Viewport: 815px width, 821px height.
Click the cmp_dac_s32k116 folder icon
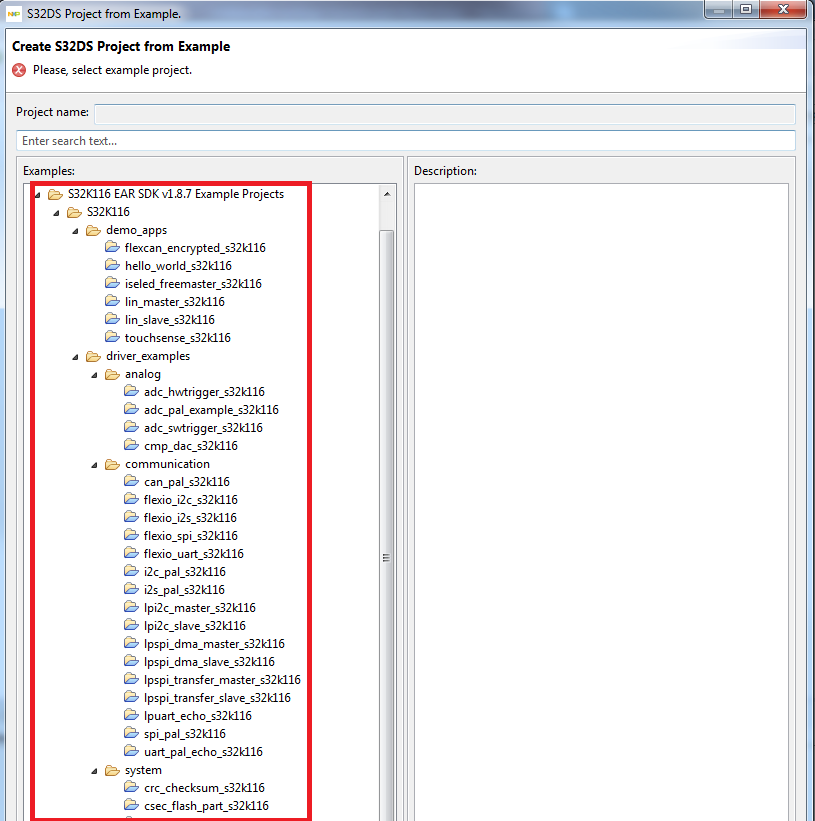coord(131,445)
